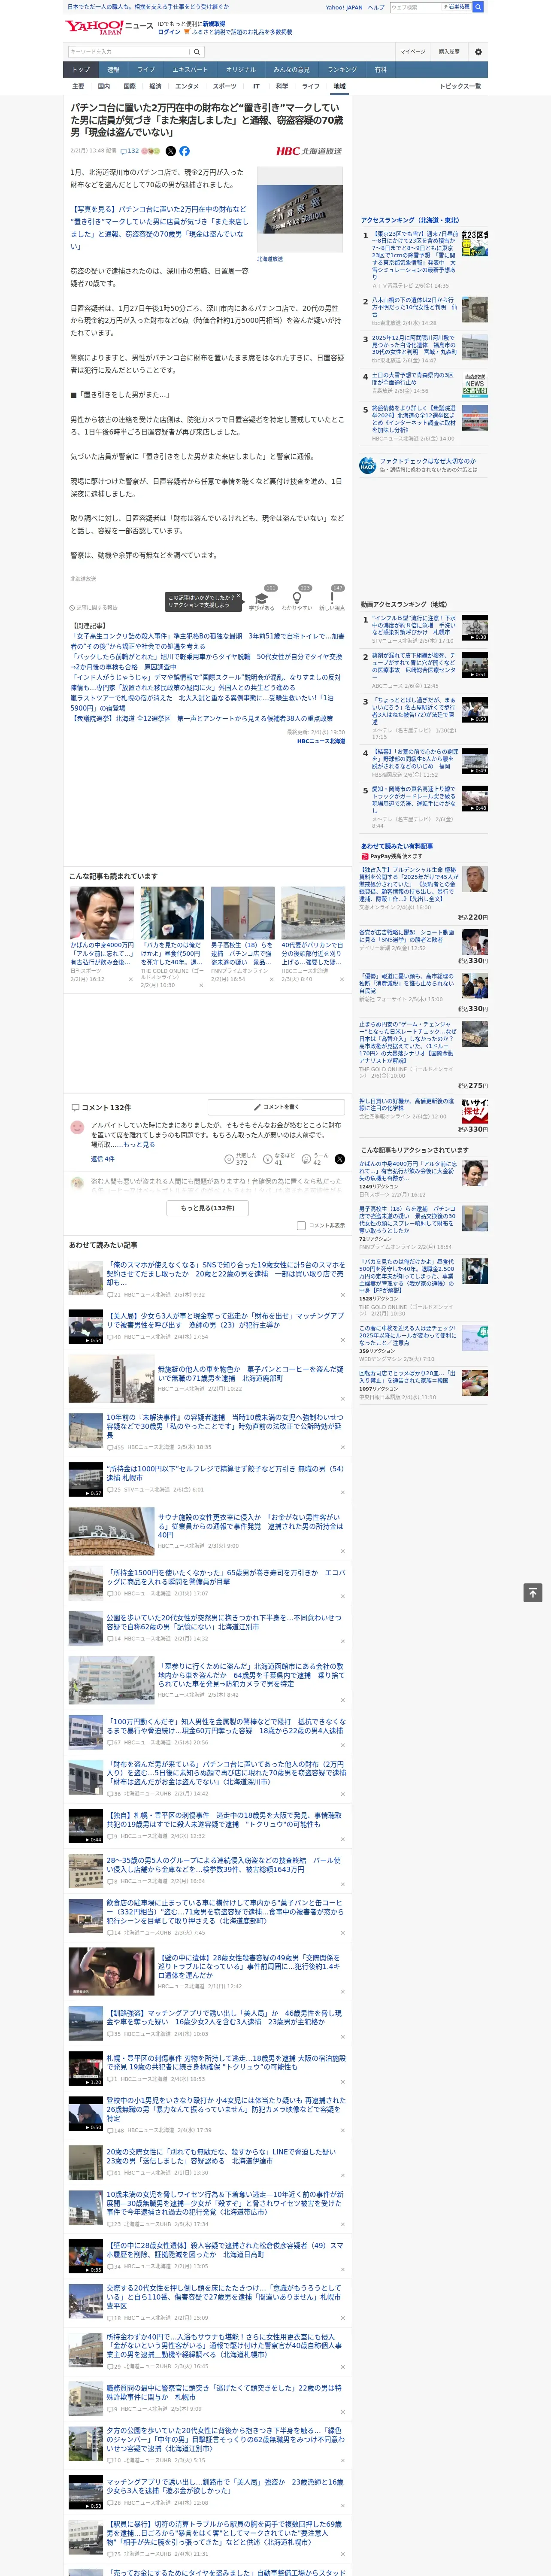Share article on Facebook
The height and width of the screenshot is (2576, 551).
(184, 151)
